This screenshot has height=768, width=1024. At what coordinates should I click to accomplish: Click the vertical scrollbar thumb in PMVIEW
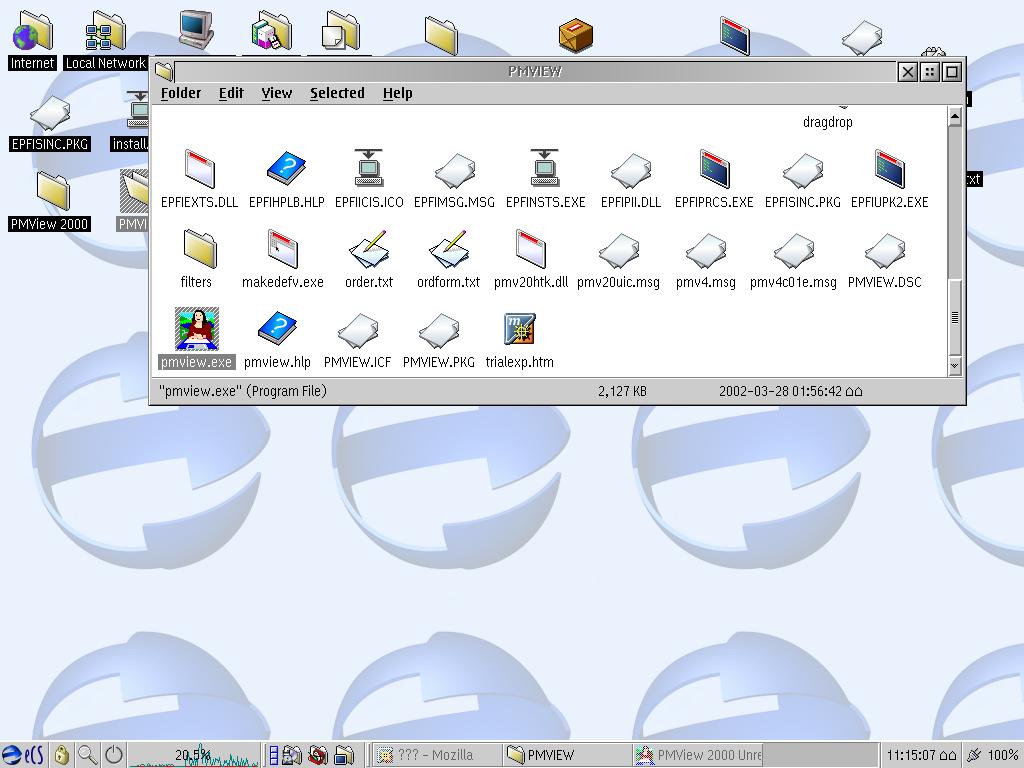click(954, 317)
